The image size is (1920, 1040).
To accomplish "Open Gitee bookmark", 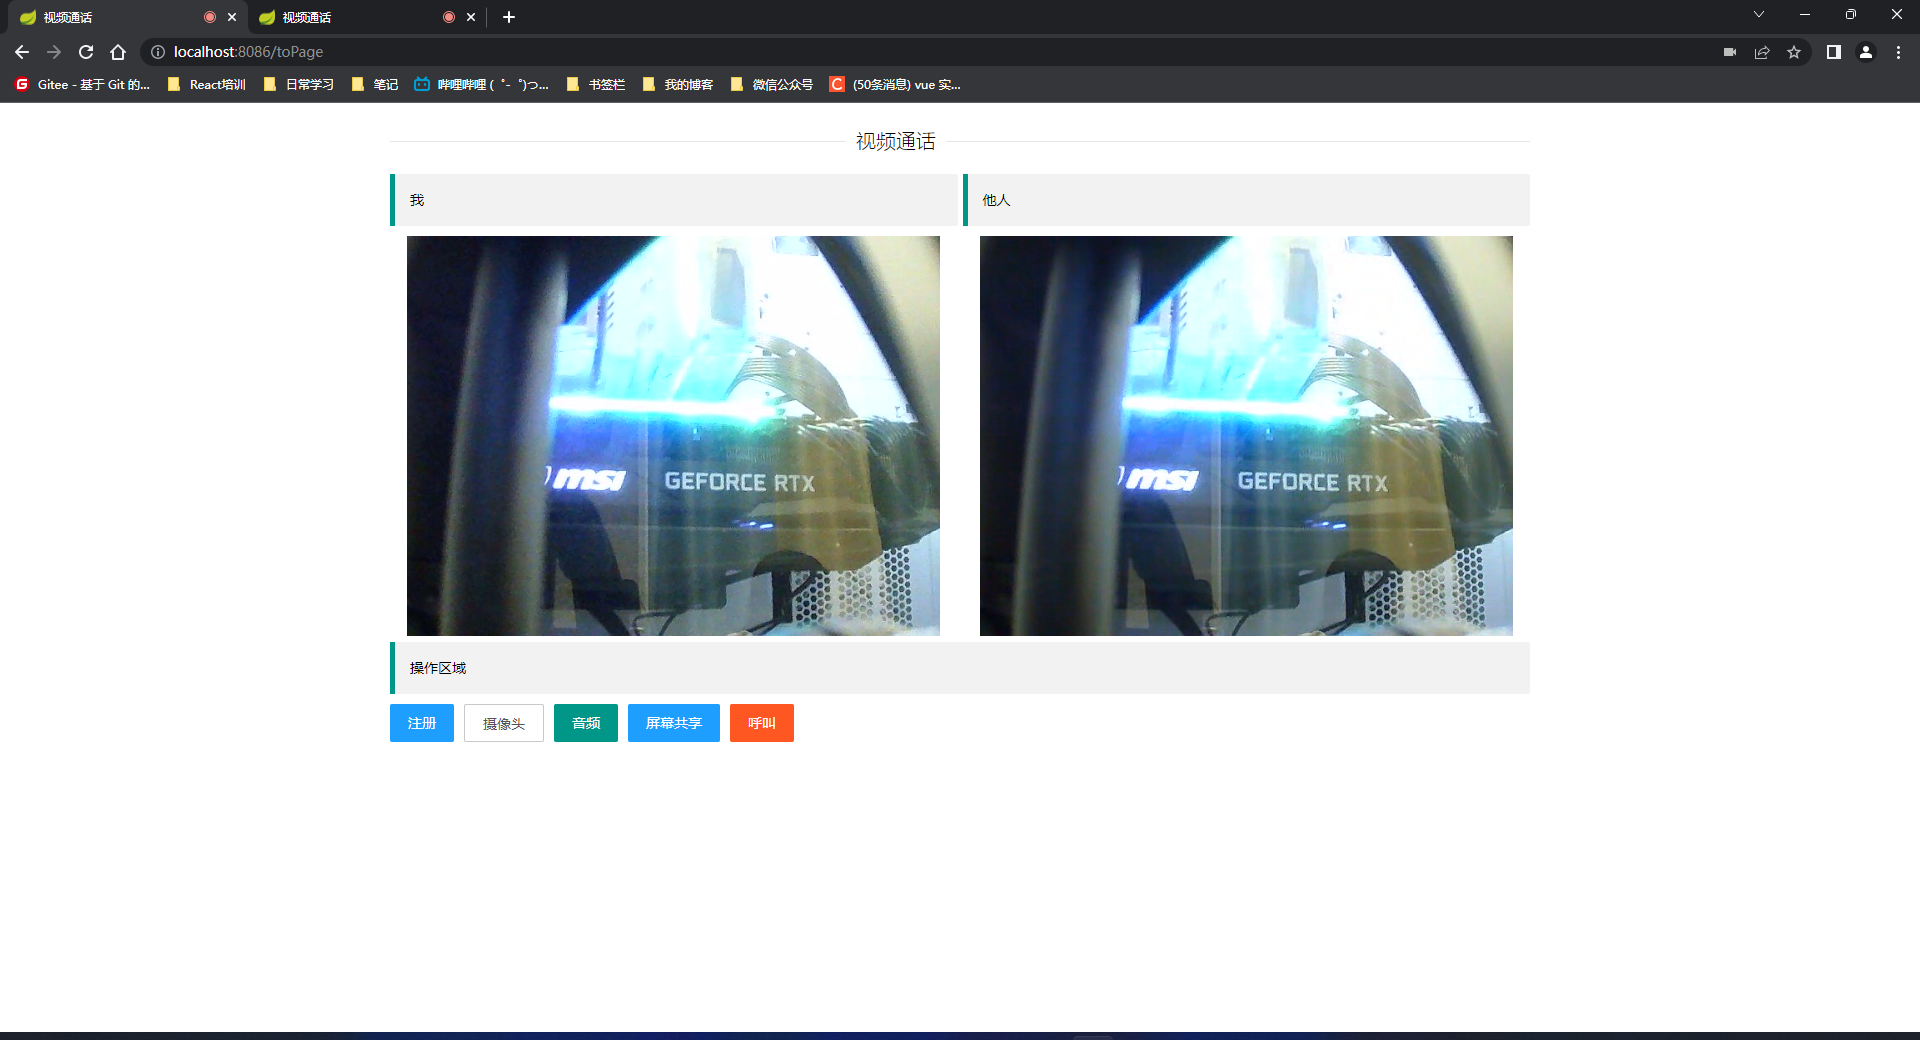I will tap(83, 85).
